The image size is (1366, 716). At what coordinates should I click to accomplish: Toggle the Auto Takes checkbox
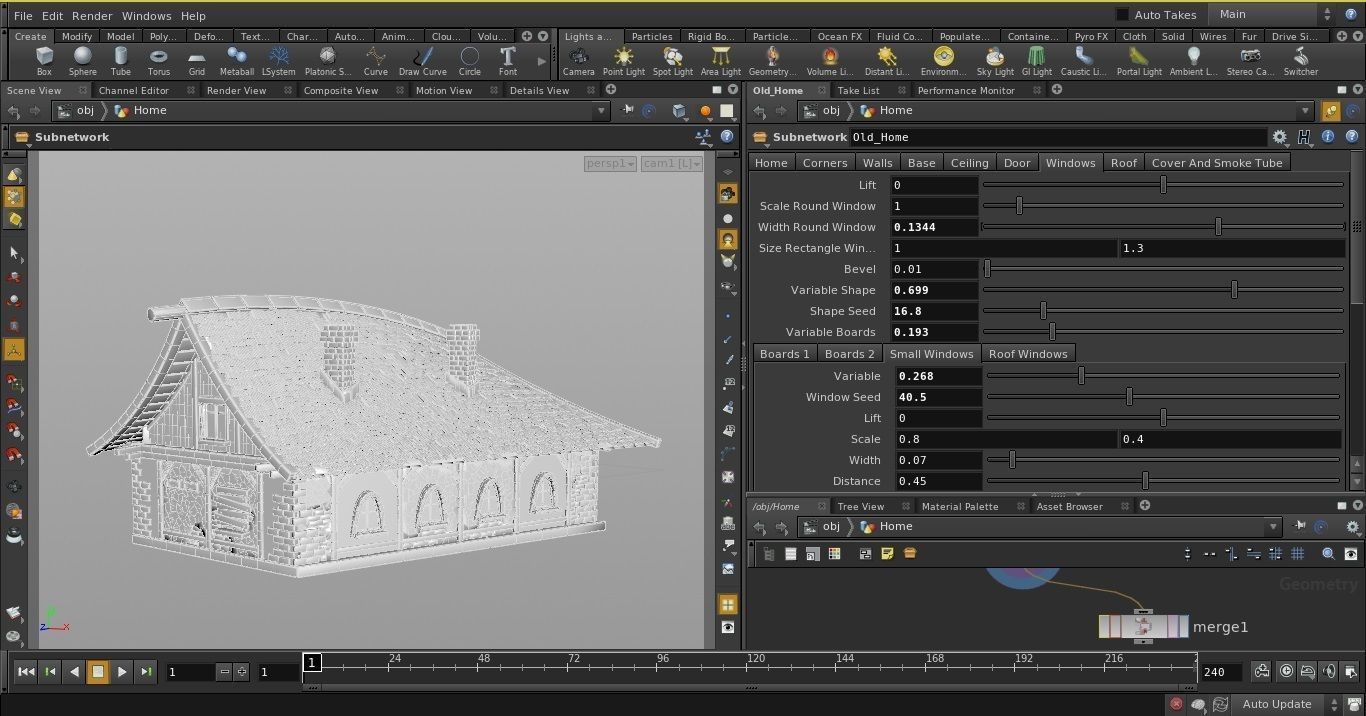1122,15
